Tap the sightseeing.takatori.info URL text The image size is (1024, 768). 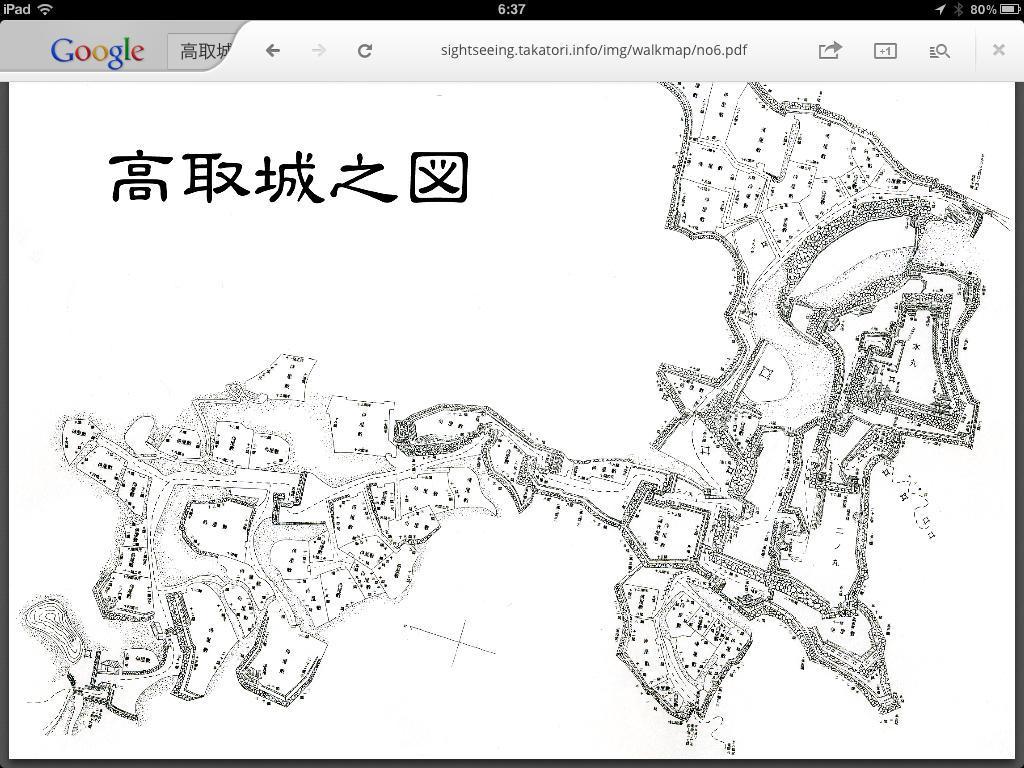(593, 50)
